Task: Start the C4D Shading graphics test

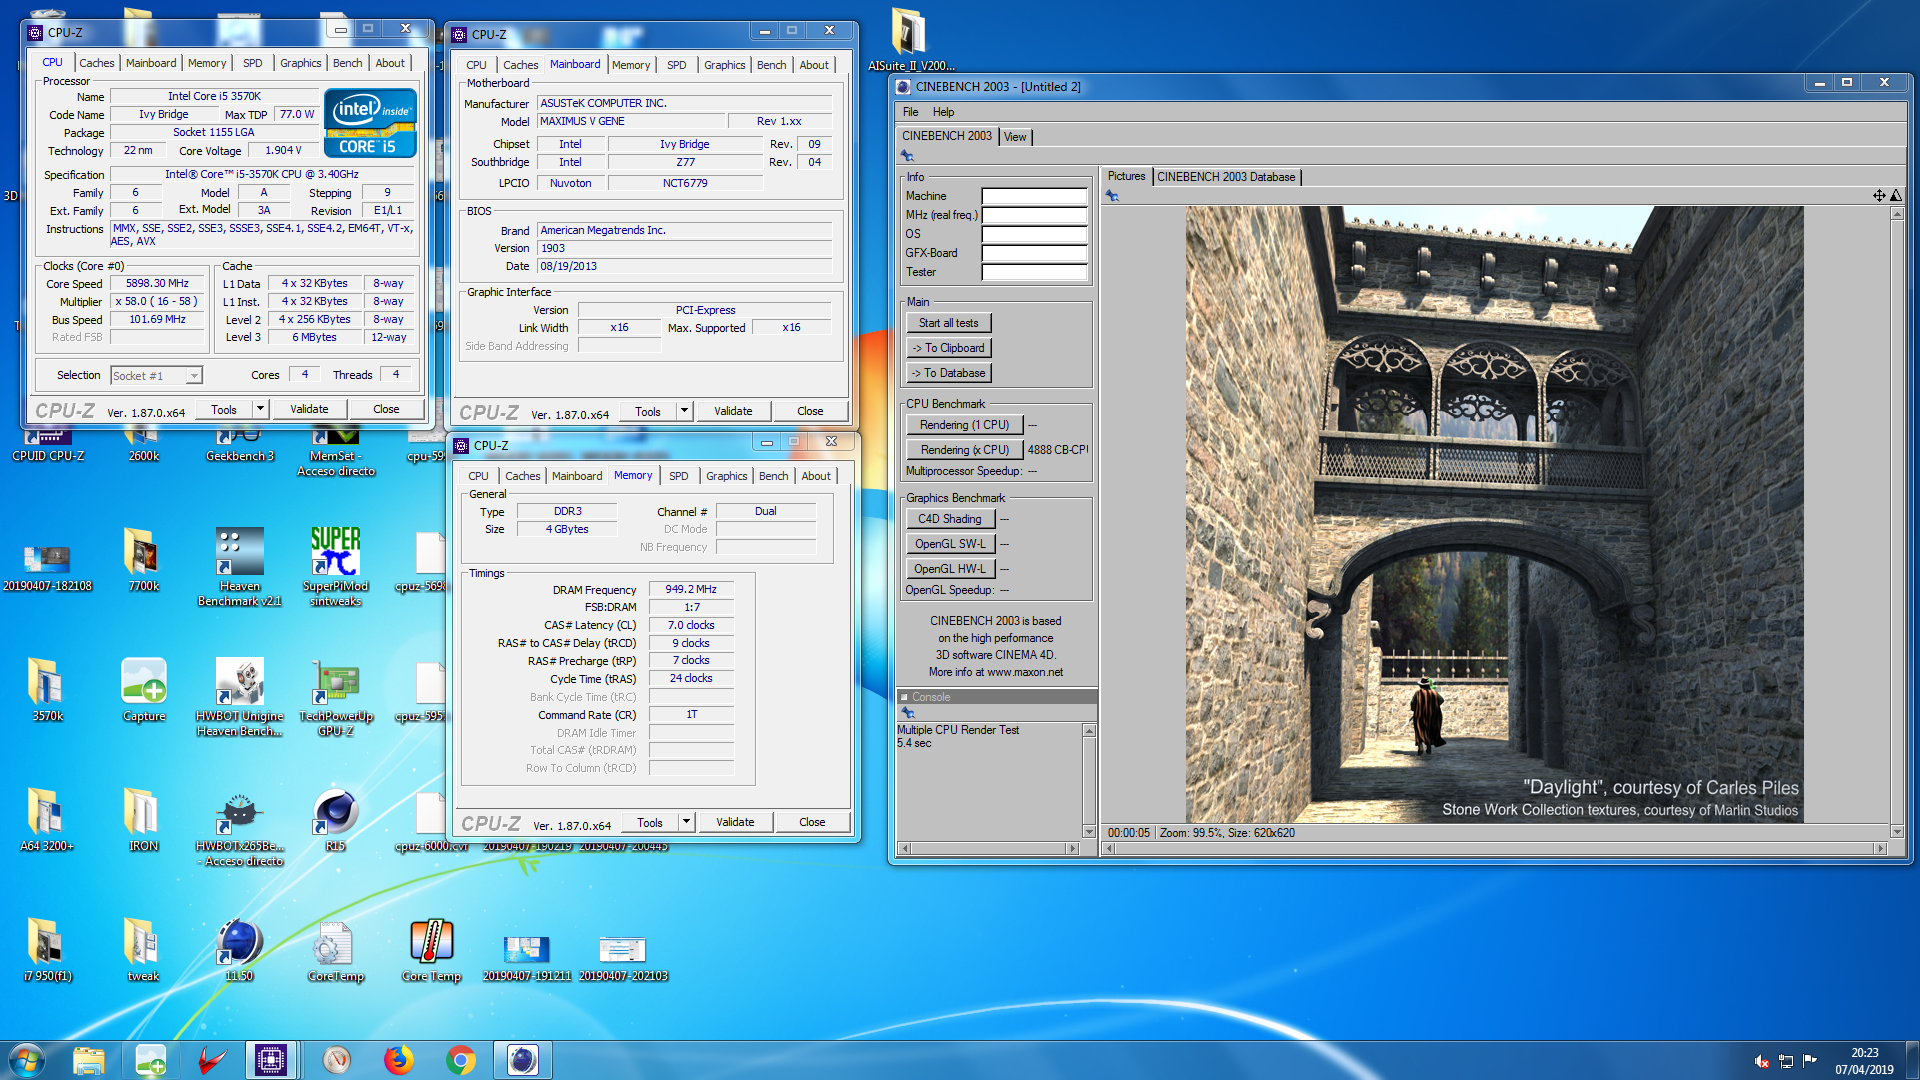Action: click(950, 519)
